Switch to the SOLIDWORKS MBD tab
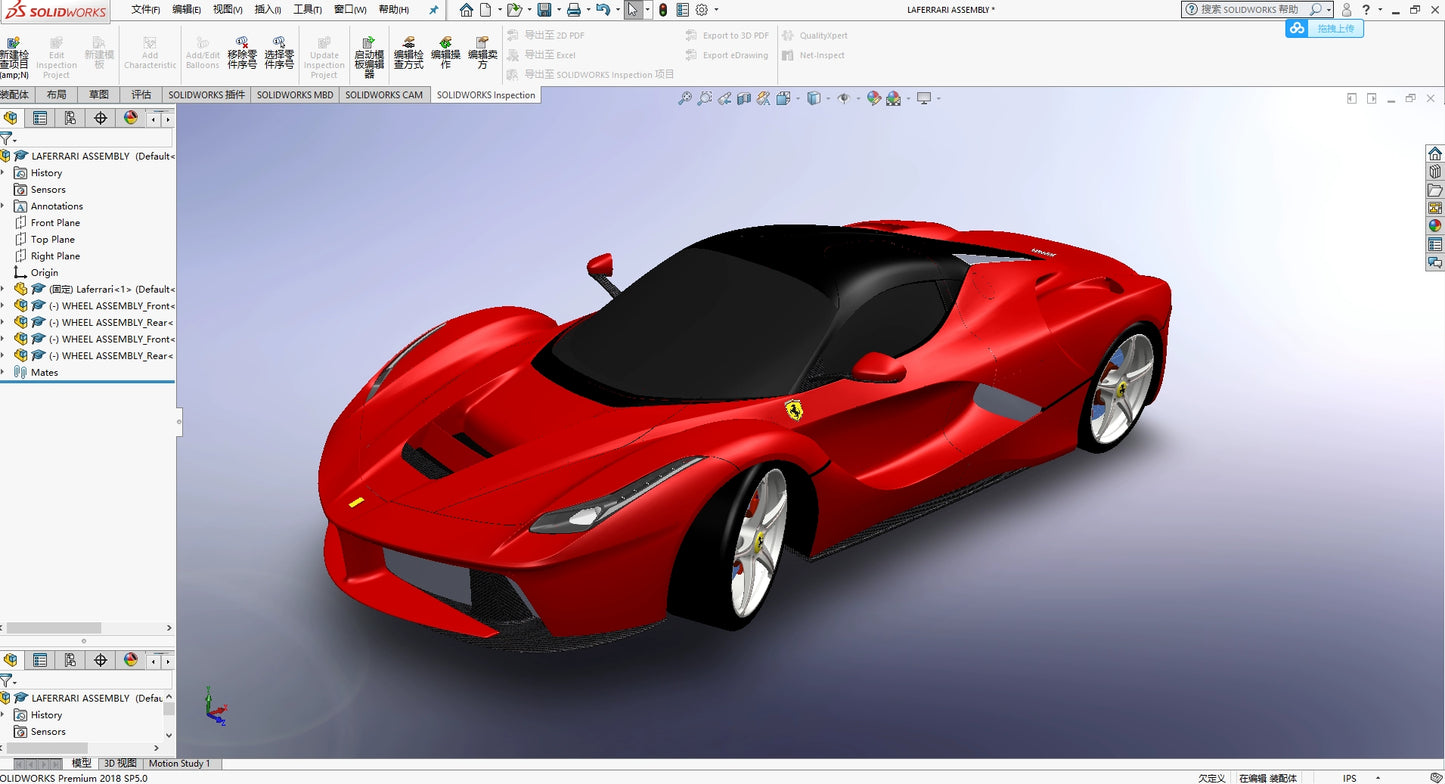1445x784 pixels. tap(295, 95)
